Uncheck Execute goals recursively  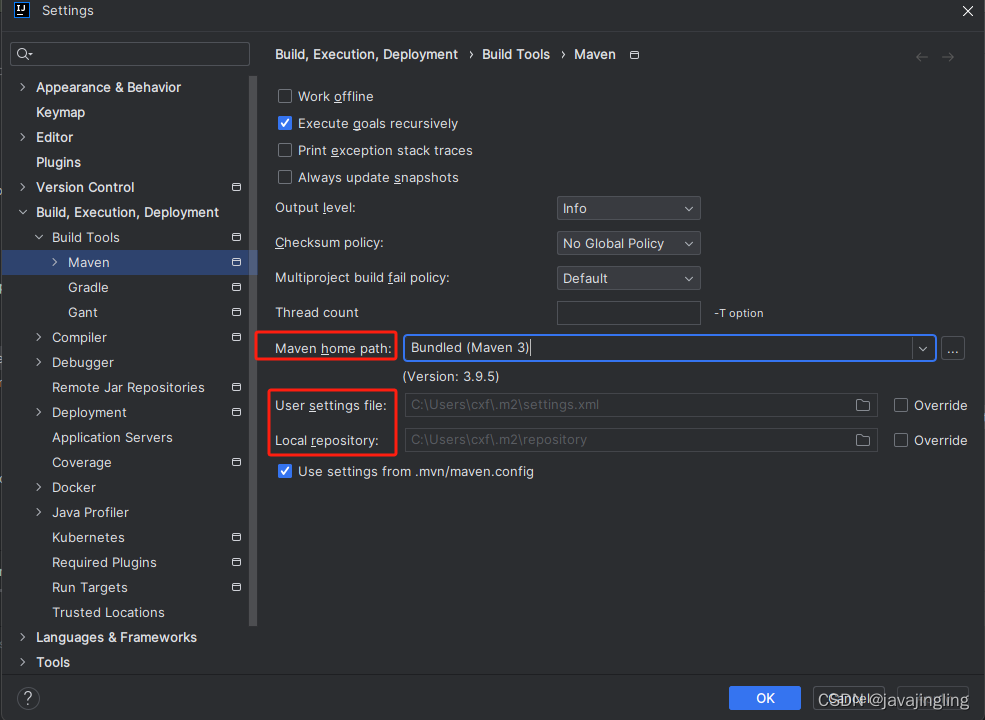tap(285, 123)
